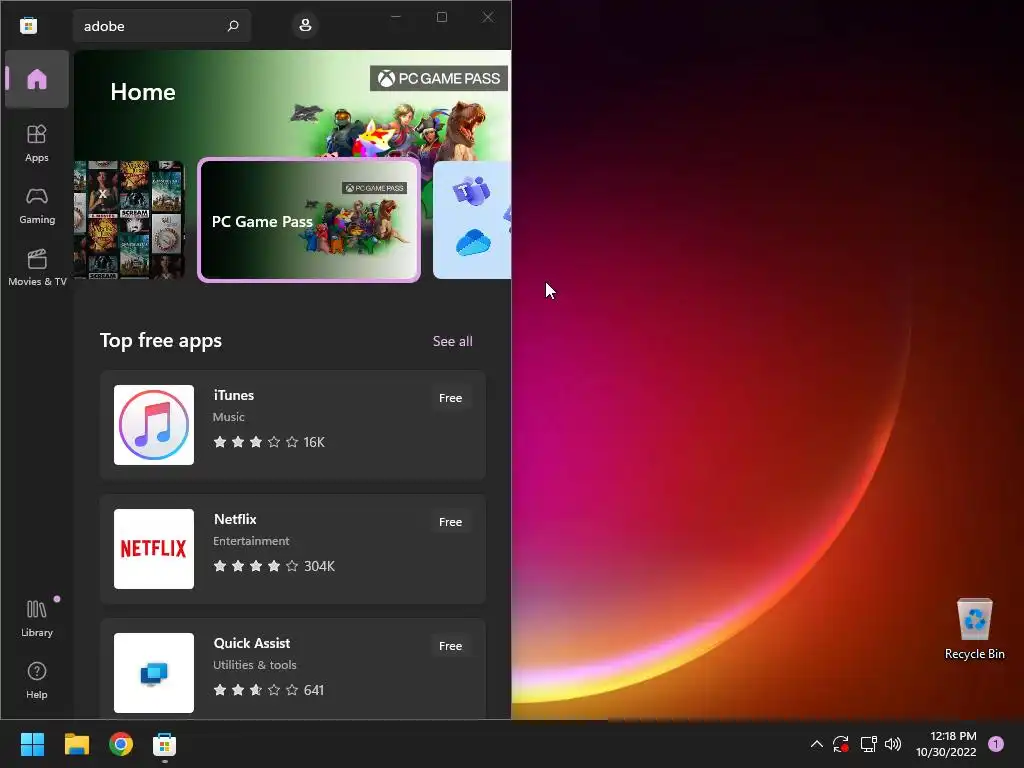Click the search box containing adobe

tap(162, 26)
